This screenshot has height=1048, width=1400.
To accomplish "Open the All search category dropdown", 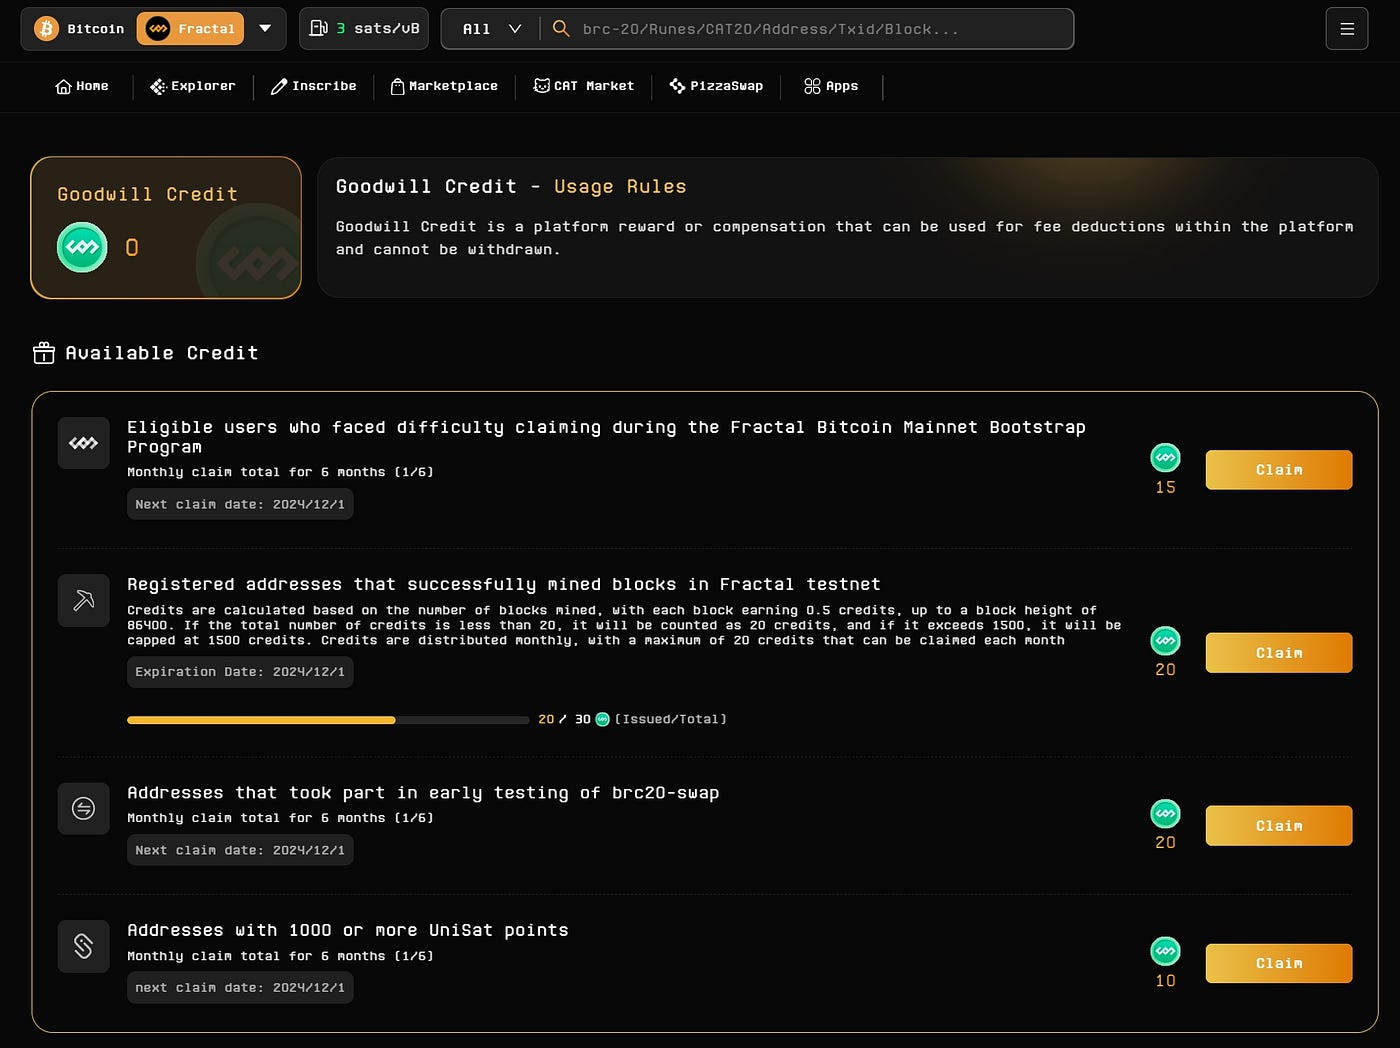I will [x=491, y=29].
